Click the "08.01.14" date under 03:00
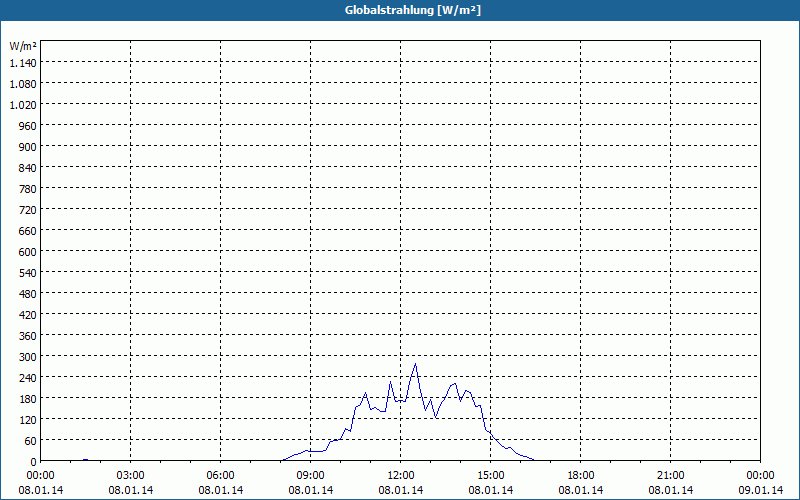Image resolution: width=800 pixels, height=500 pixels. pos(131,490)
